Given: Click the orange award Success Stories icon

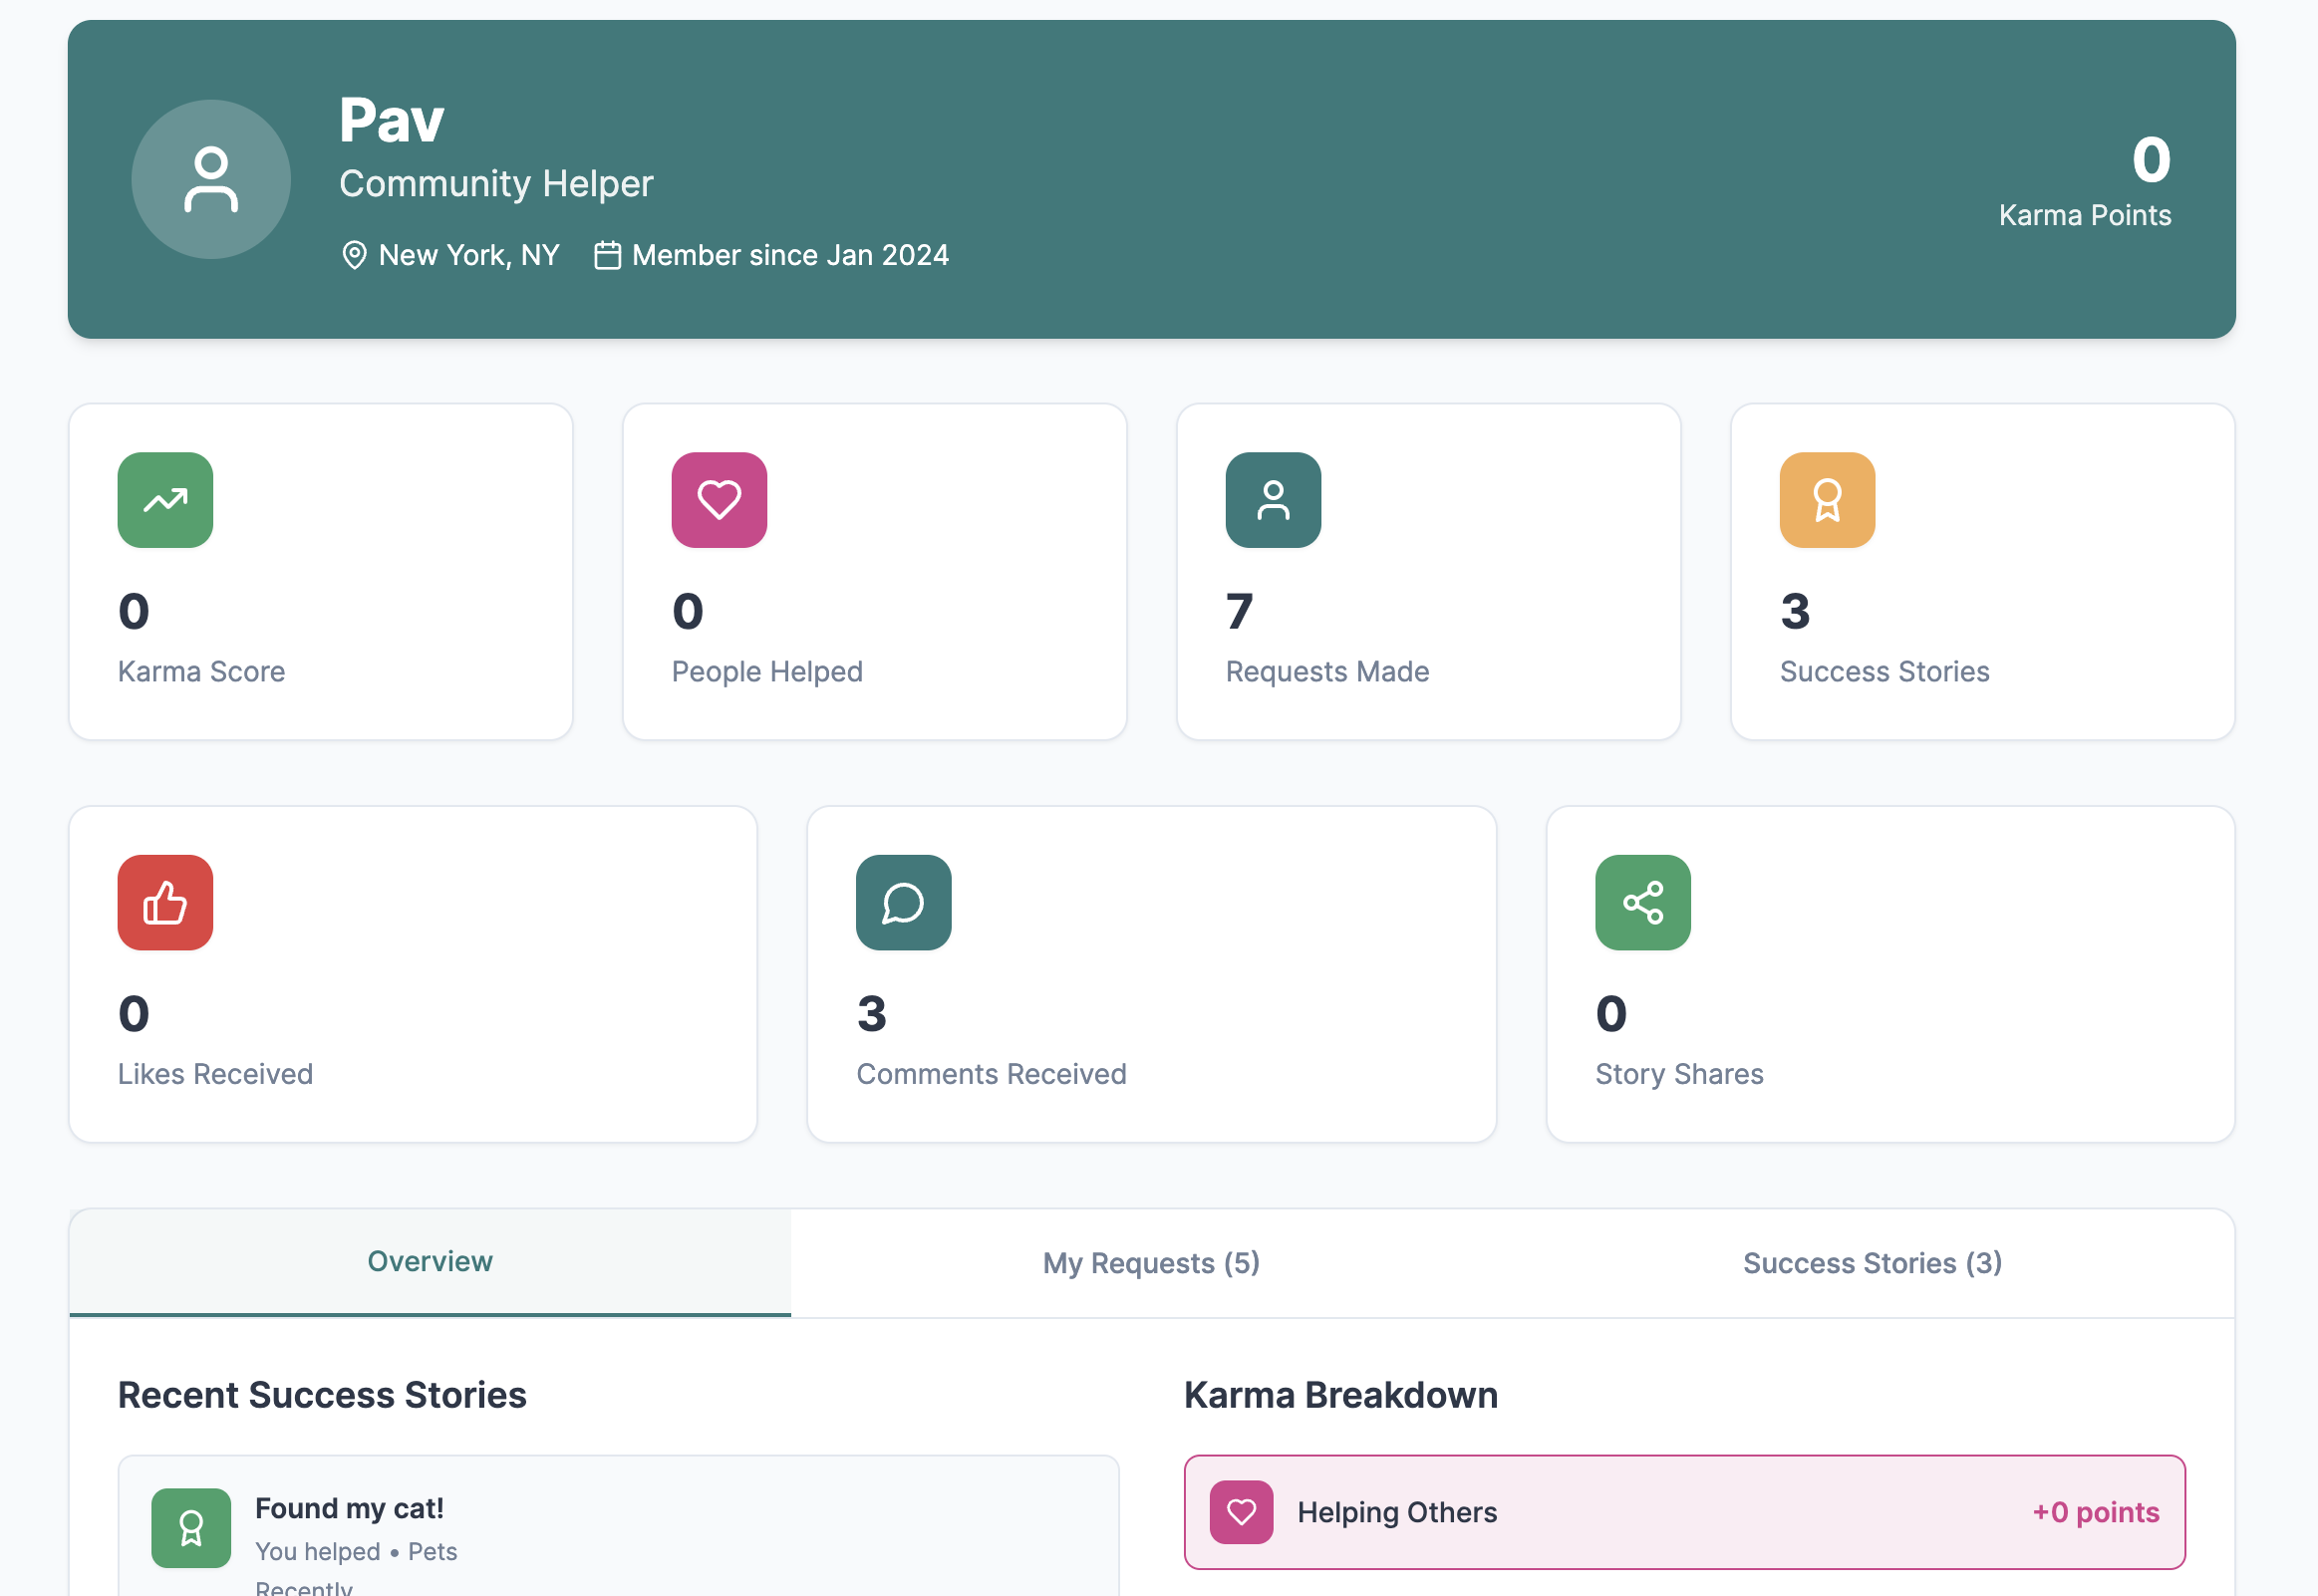Looking at the screenshot, I should tap(1827, 500).
